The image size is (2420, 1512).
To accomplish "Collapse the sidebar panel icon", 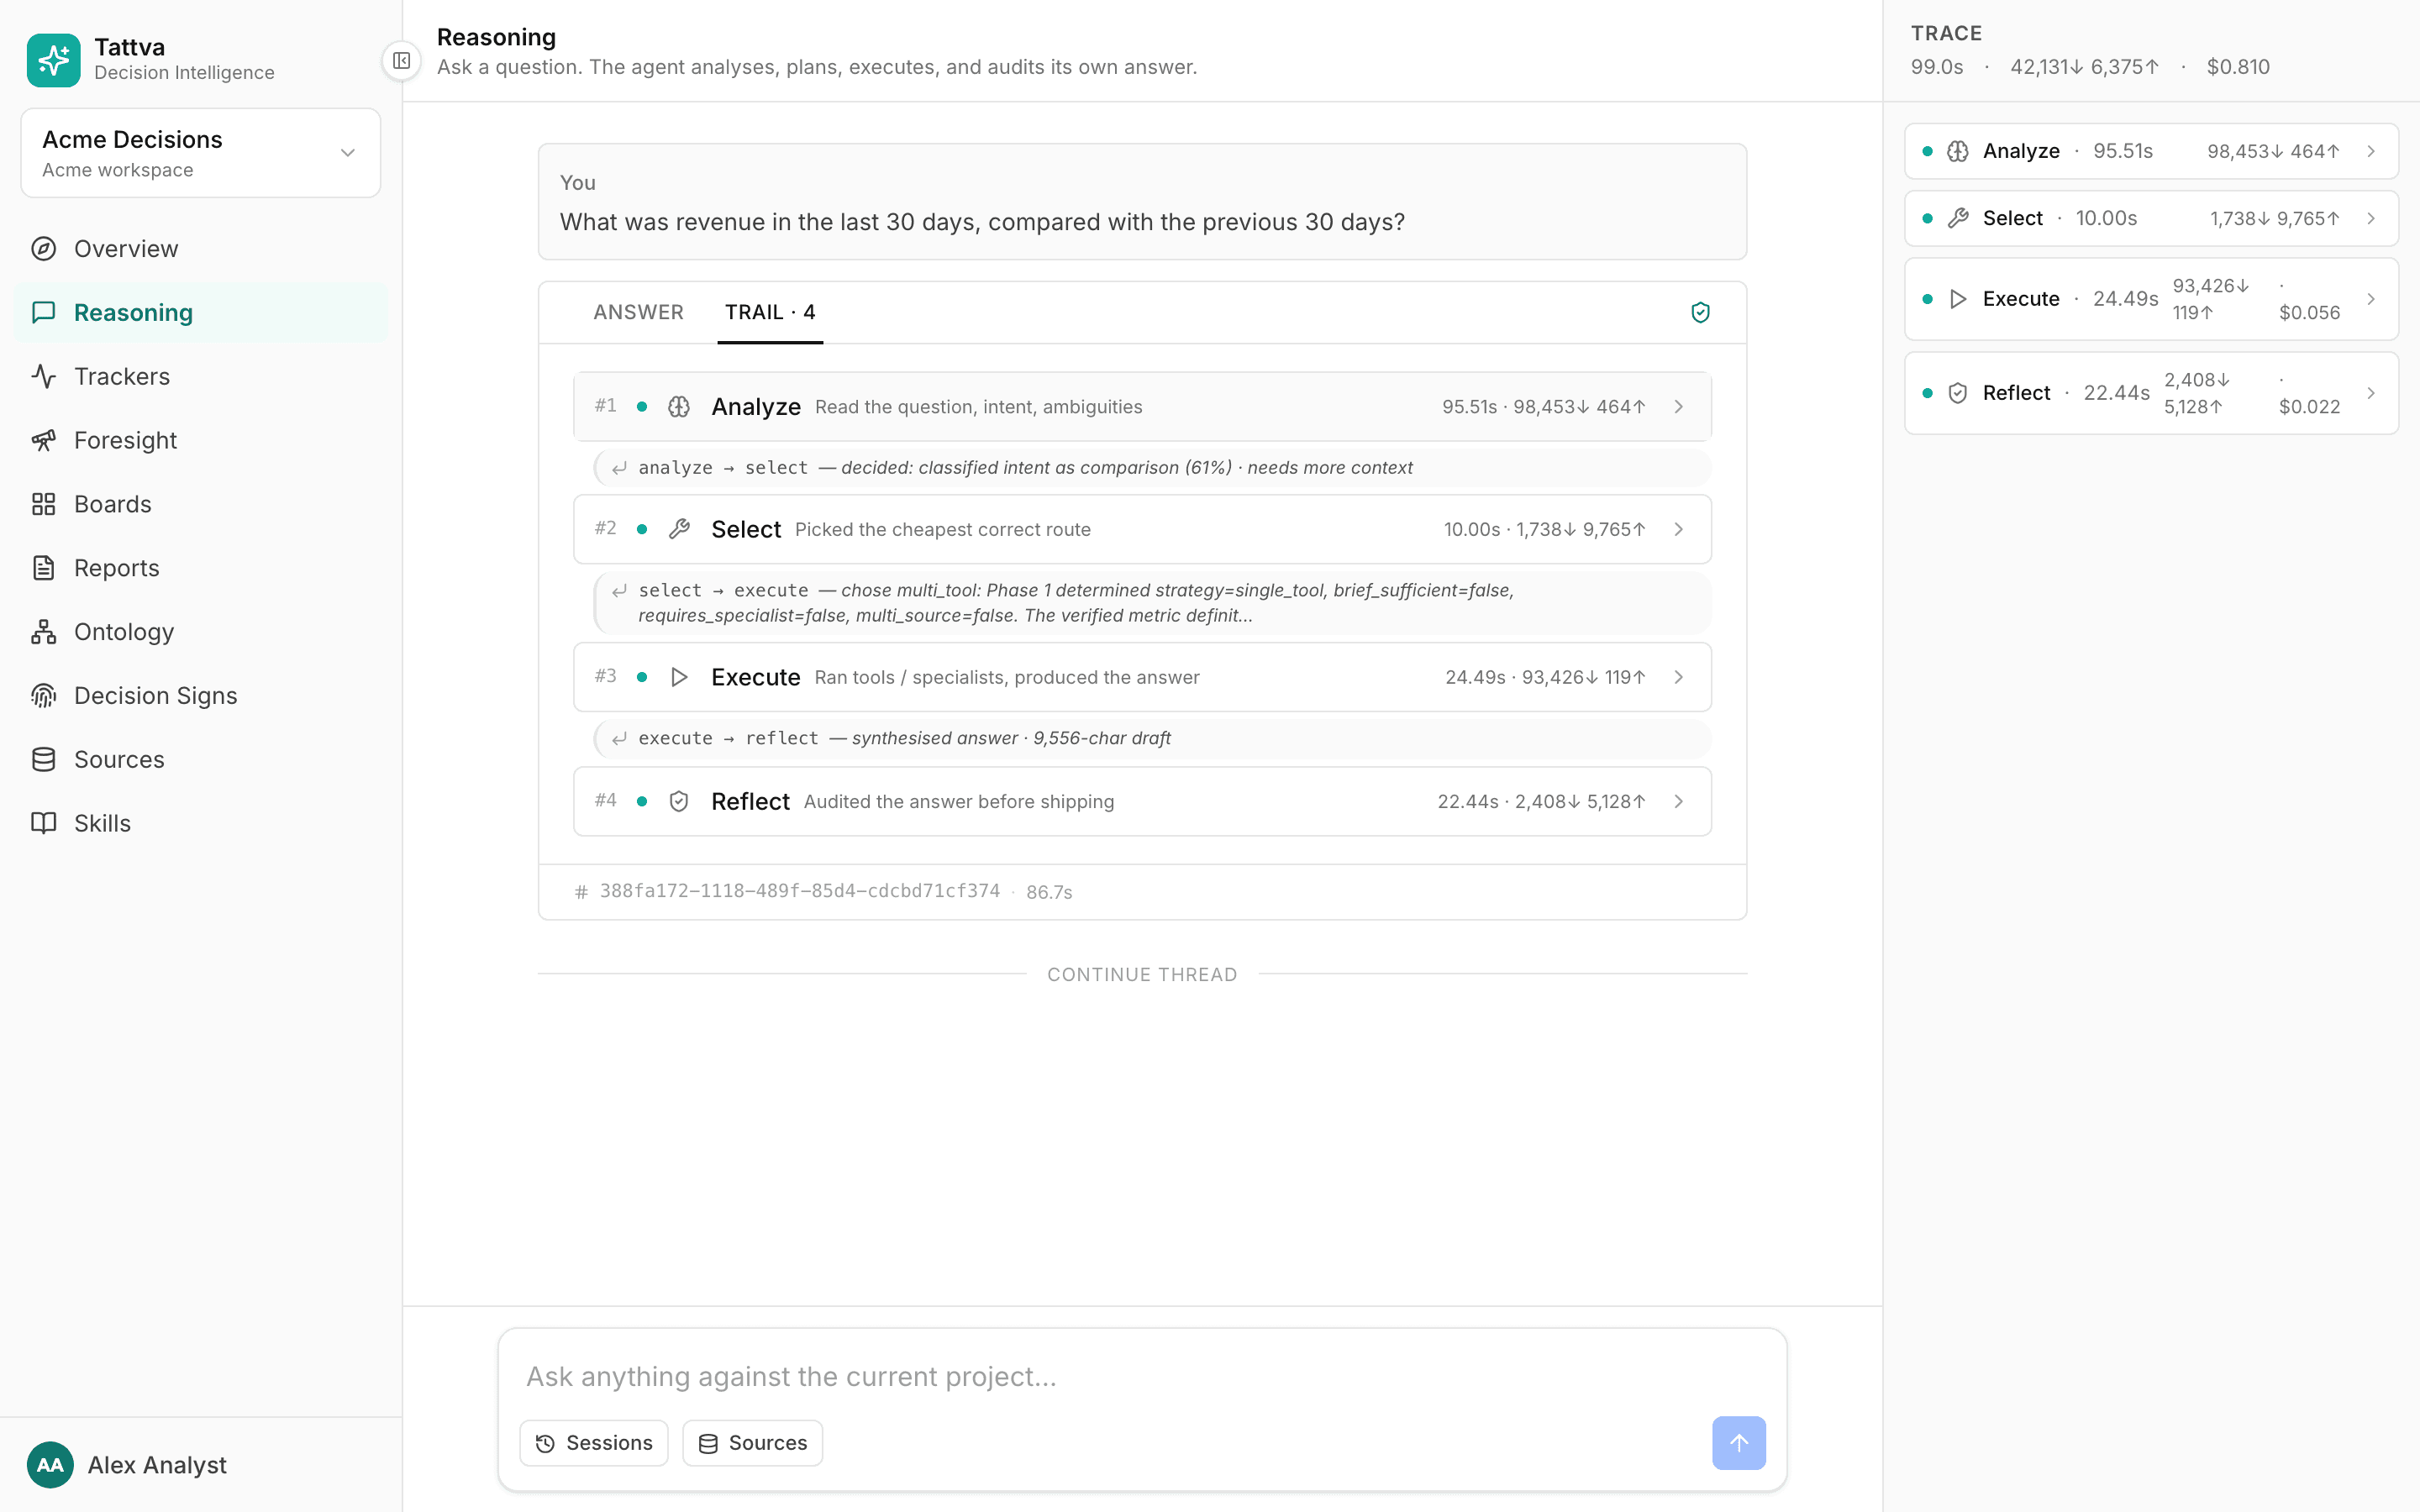I will tap(401, 61).
